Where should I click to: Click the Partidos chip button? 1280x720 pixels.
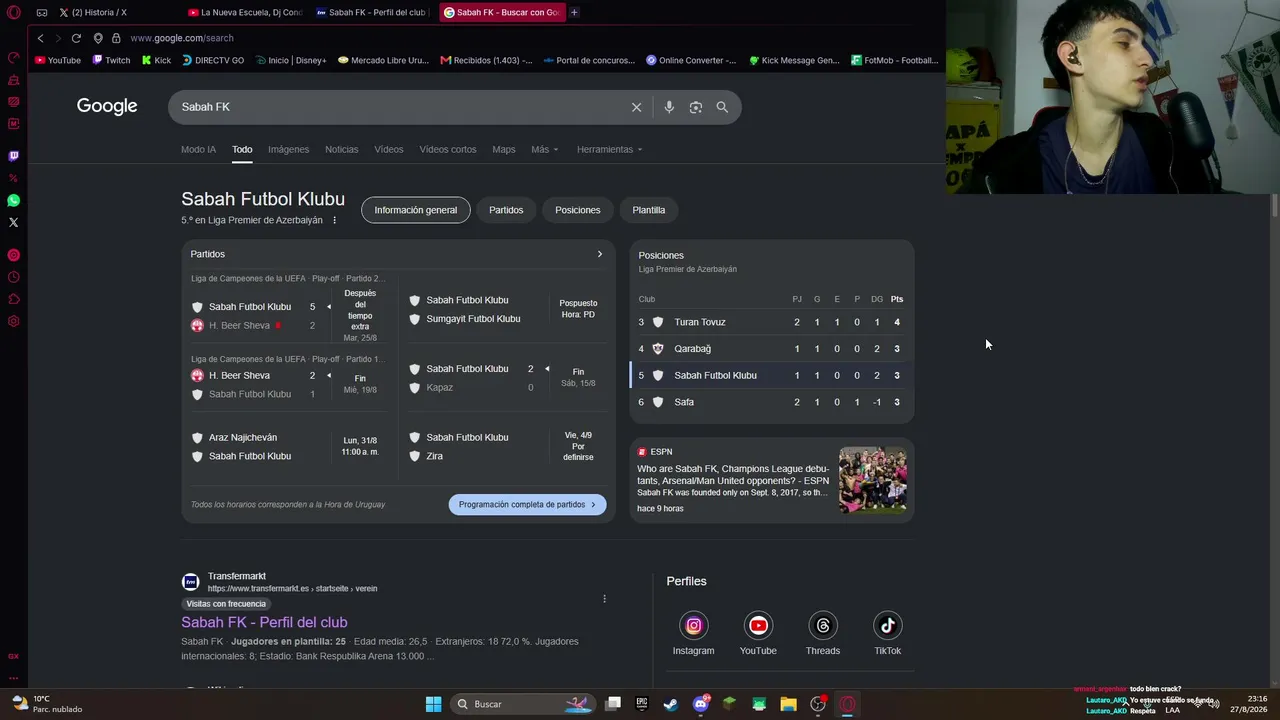click(x=506, y=210)
